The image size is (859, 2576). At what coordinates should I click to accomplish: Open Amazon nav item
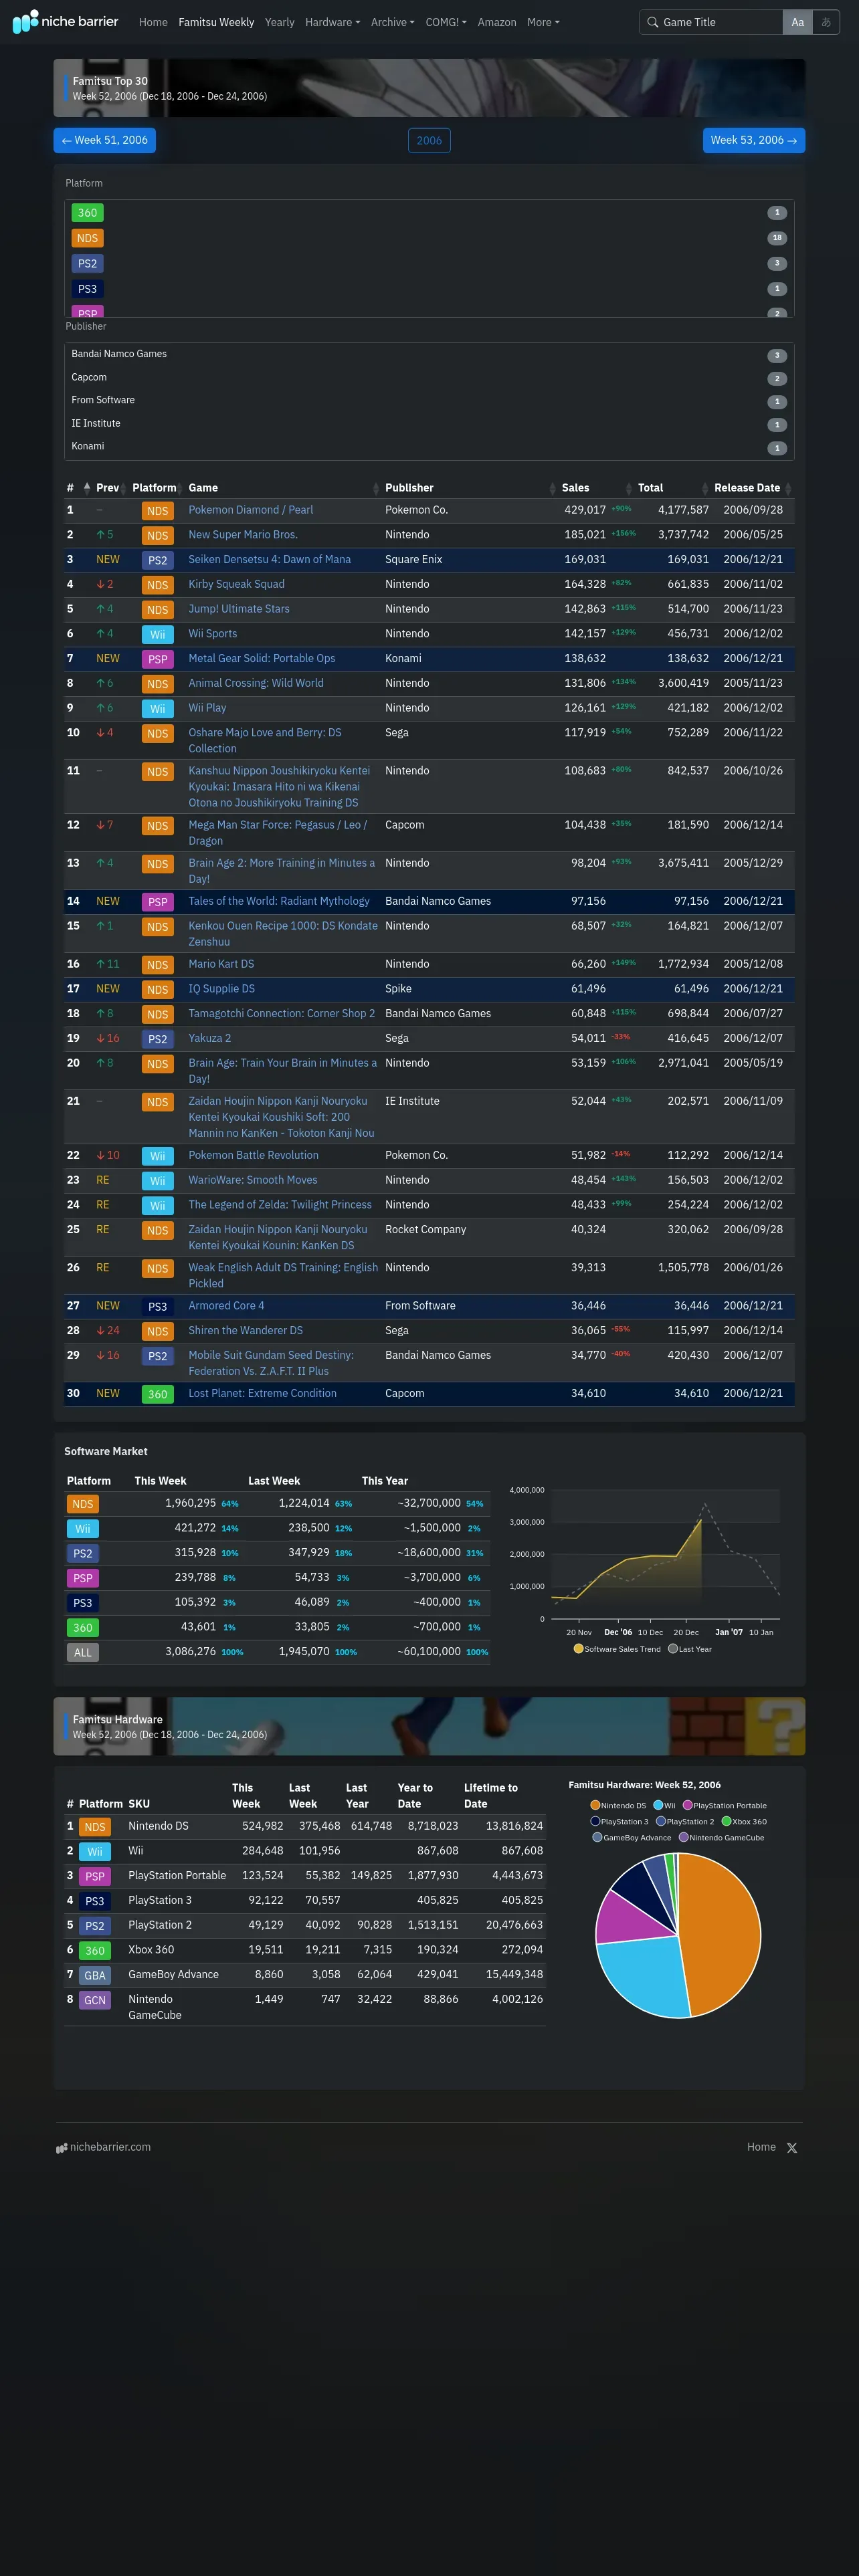pos(497,22)
